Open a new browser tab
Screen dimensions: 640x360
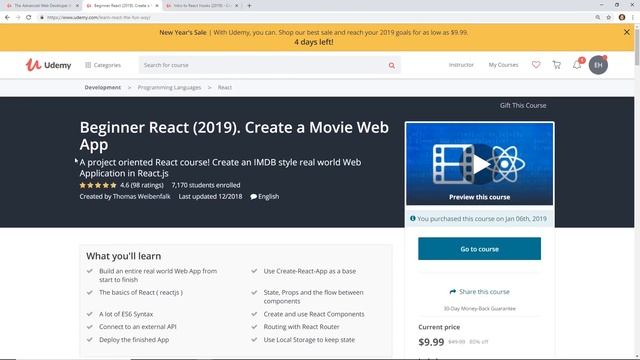coord(249,6)
